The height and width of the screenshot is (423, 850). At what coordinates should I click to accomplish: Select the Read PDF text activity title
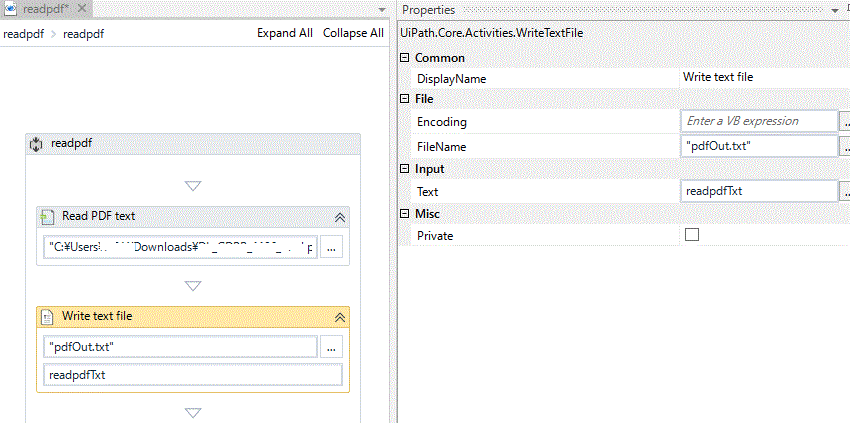point(99,216)
